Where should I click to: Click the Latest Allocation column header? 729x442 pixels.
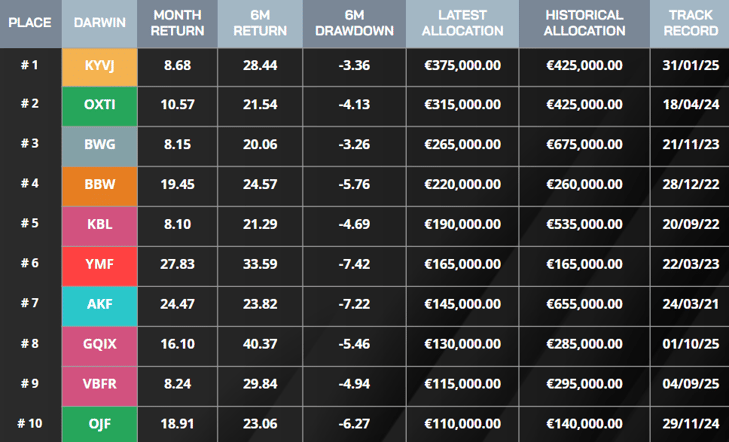(463, 23)
